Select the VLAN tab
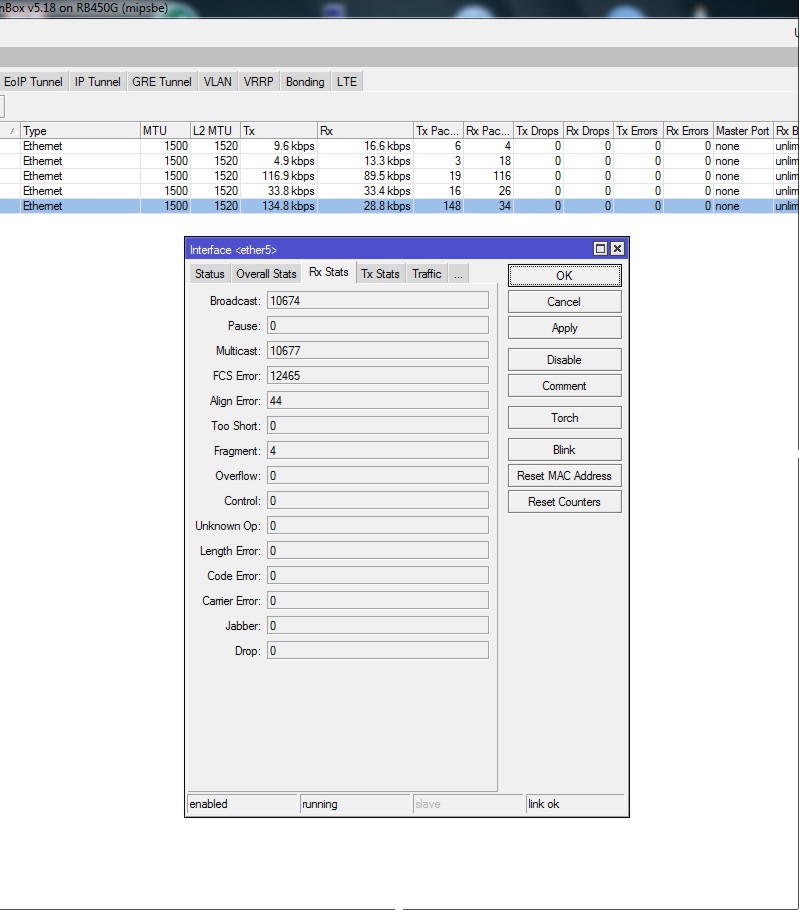This screenshot has height=910, width=799. 217,82
